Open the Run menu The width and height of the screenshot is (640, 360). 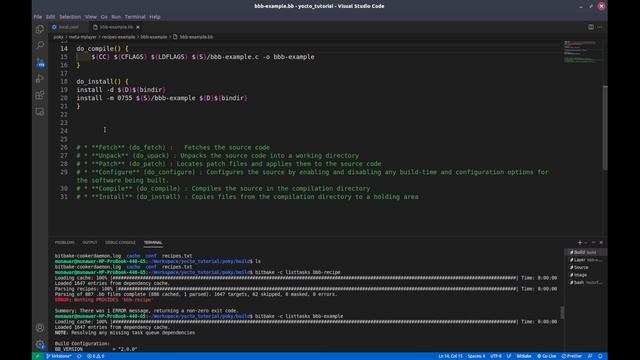pos(116,17)
